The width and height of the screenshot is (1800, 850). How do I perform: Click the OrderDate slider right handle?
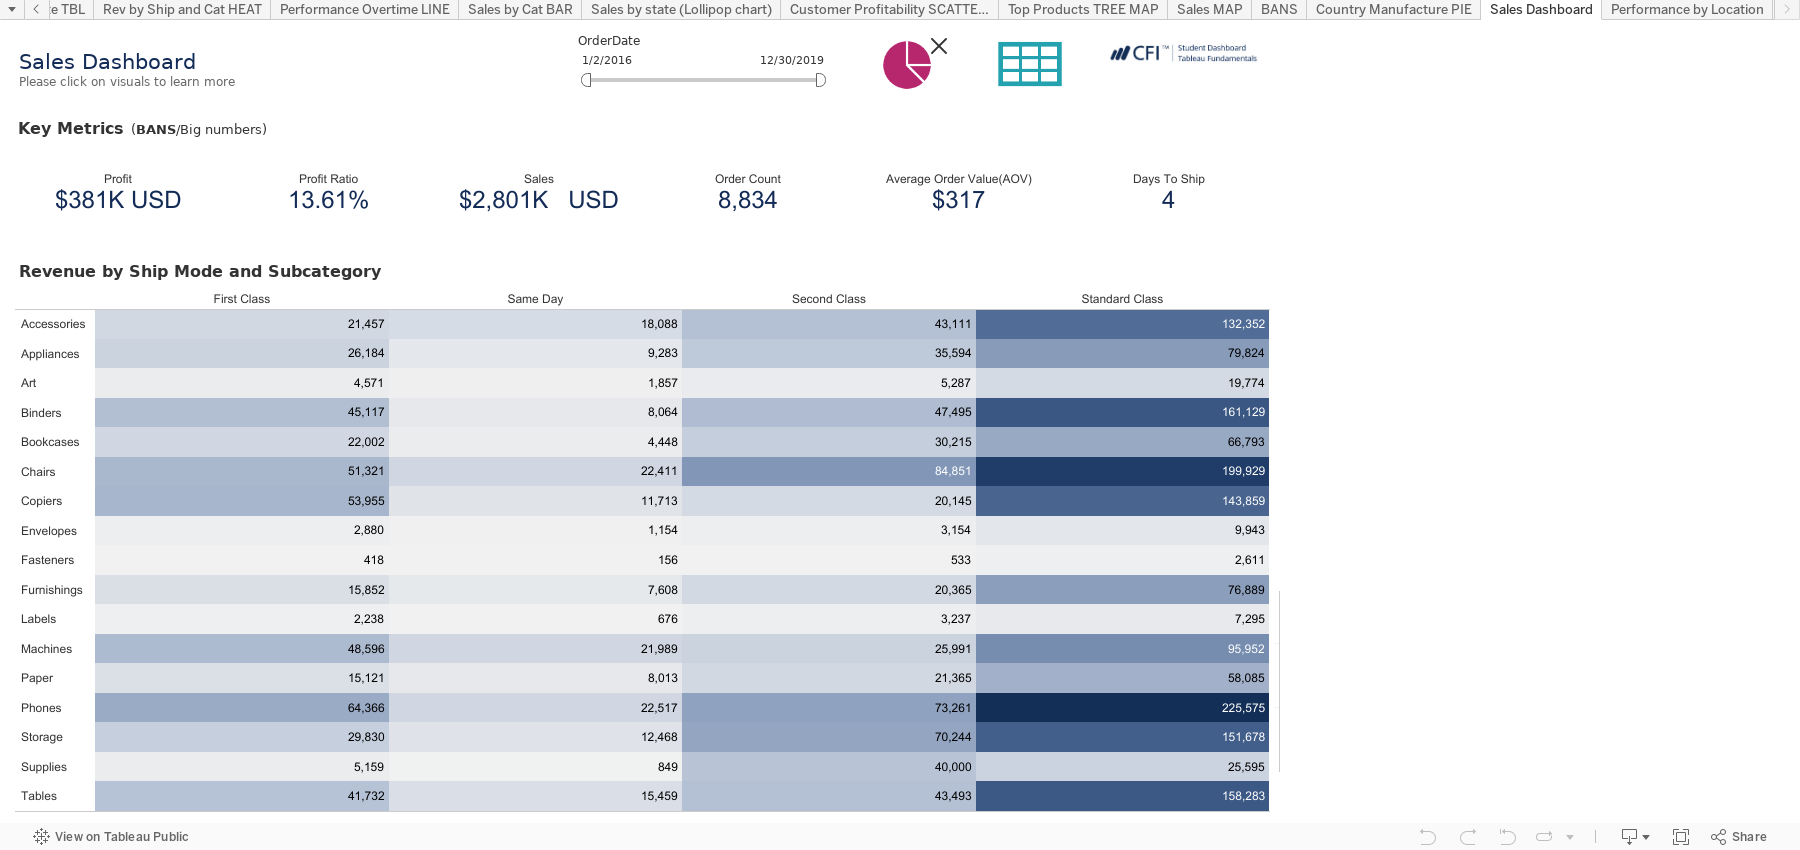[x=820, y=80]
